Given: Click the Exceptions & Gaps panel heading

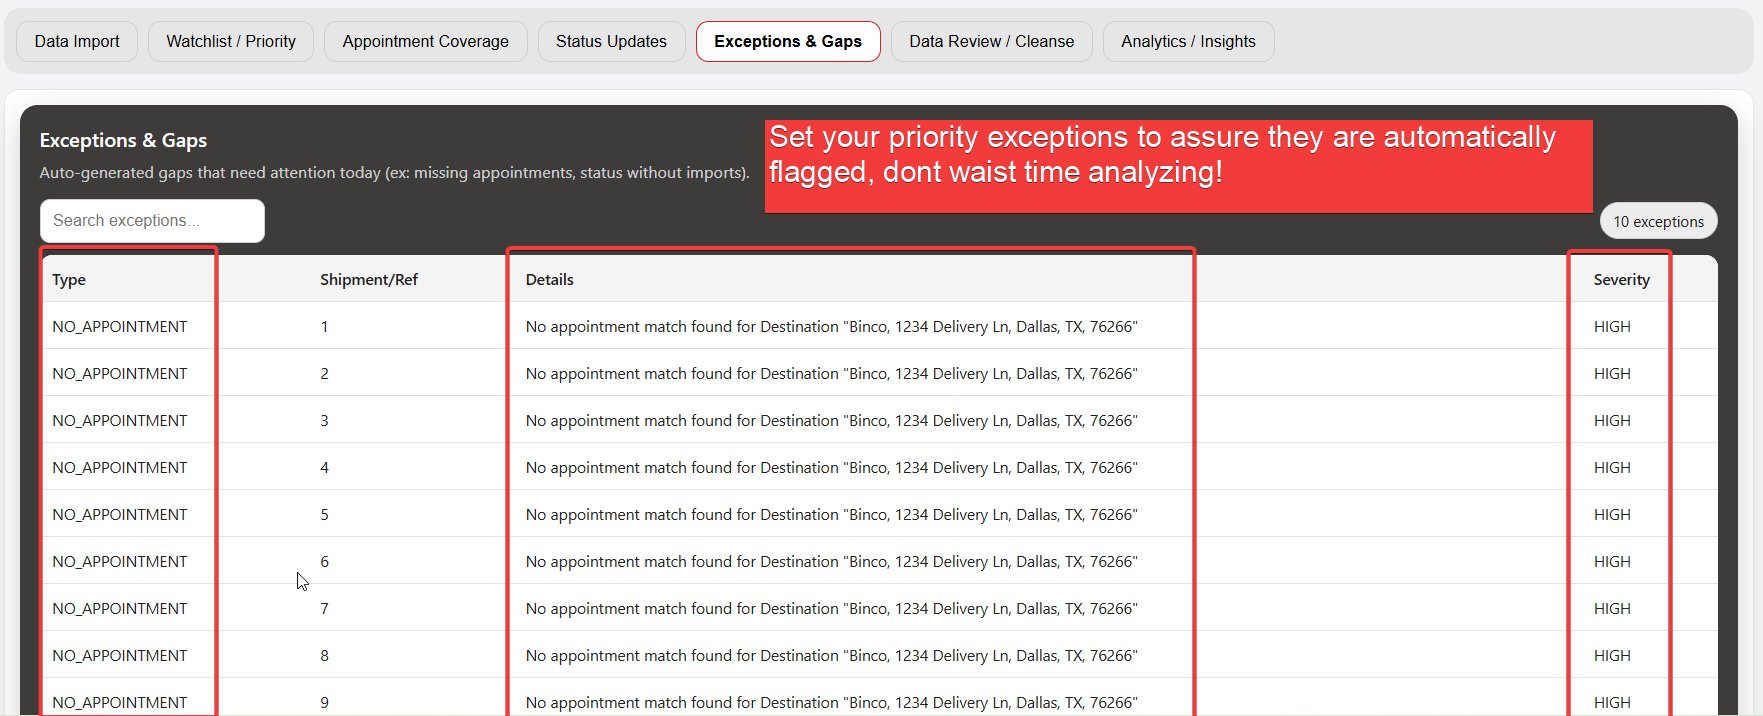Looking at the screenshot, I should pyautogui.click(x=123, y=140).
